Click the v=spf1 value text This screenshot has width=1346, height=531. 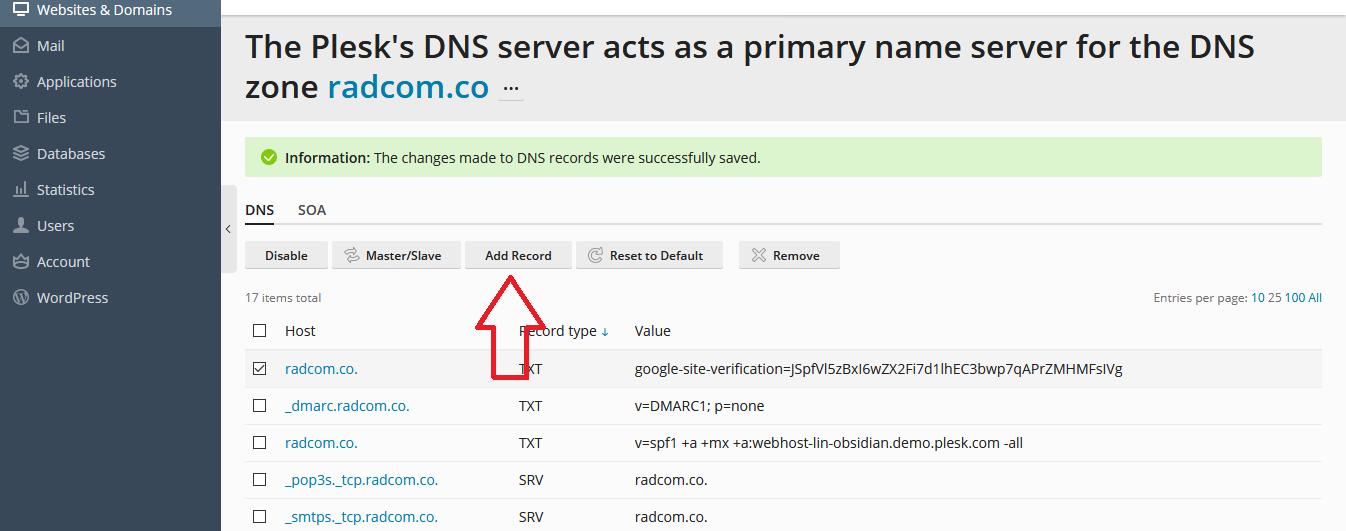(x=829, y=443)
